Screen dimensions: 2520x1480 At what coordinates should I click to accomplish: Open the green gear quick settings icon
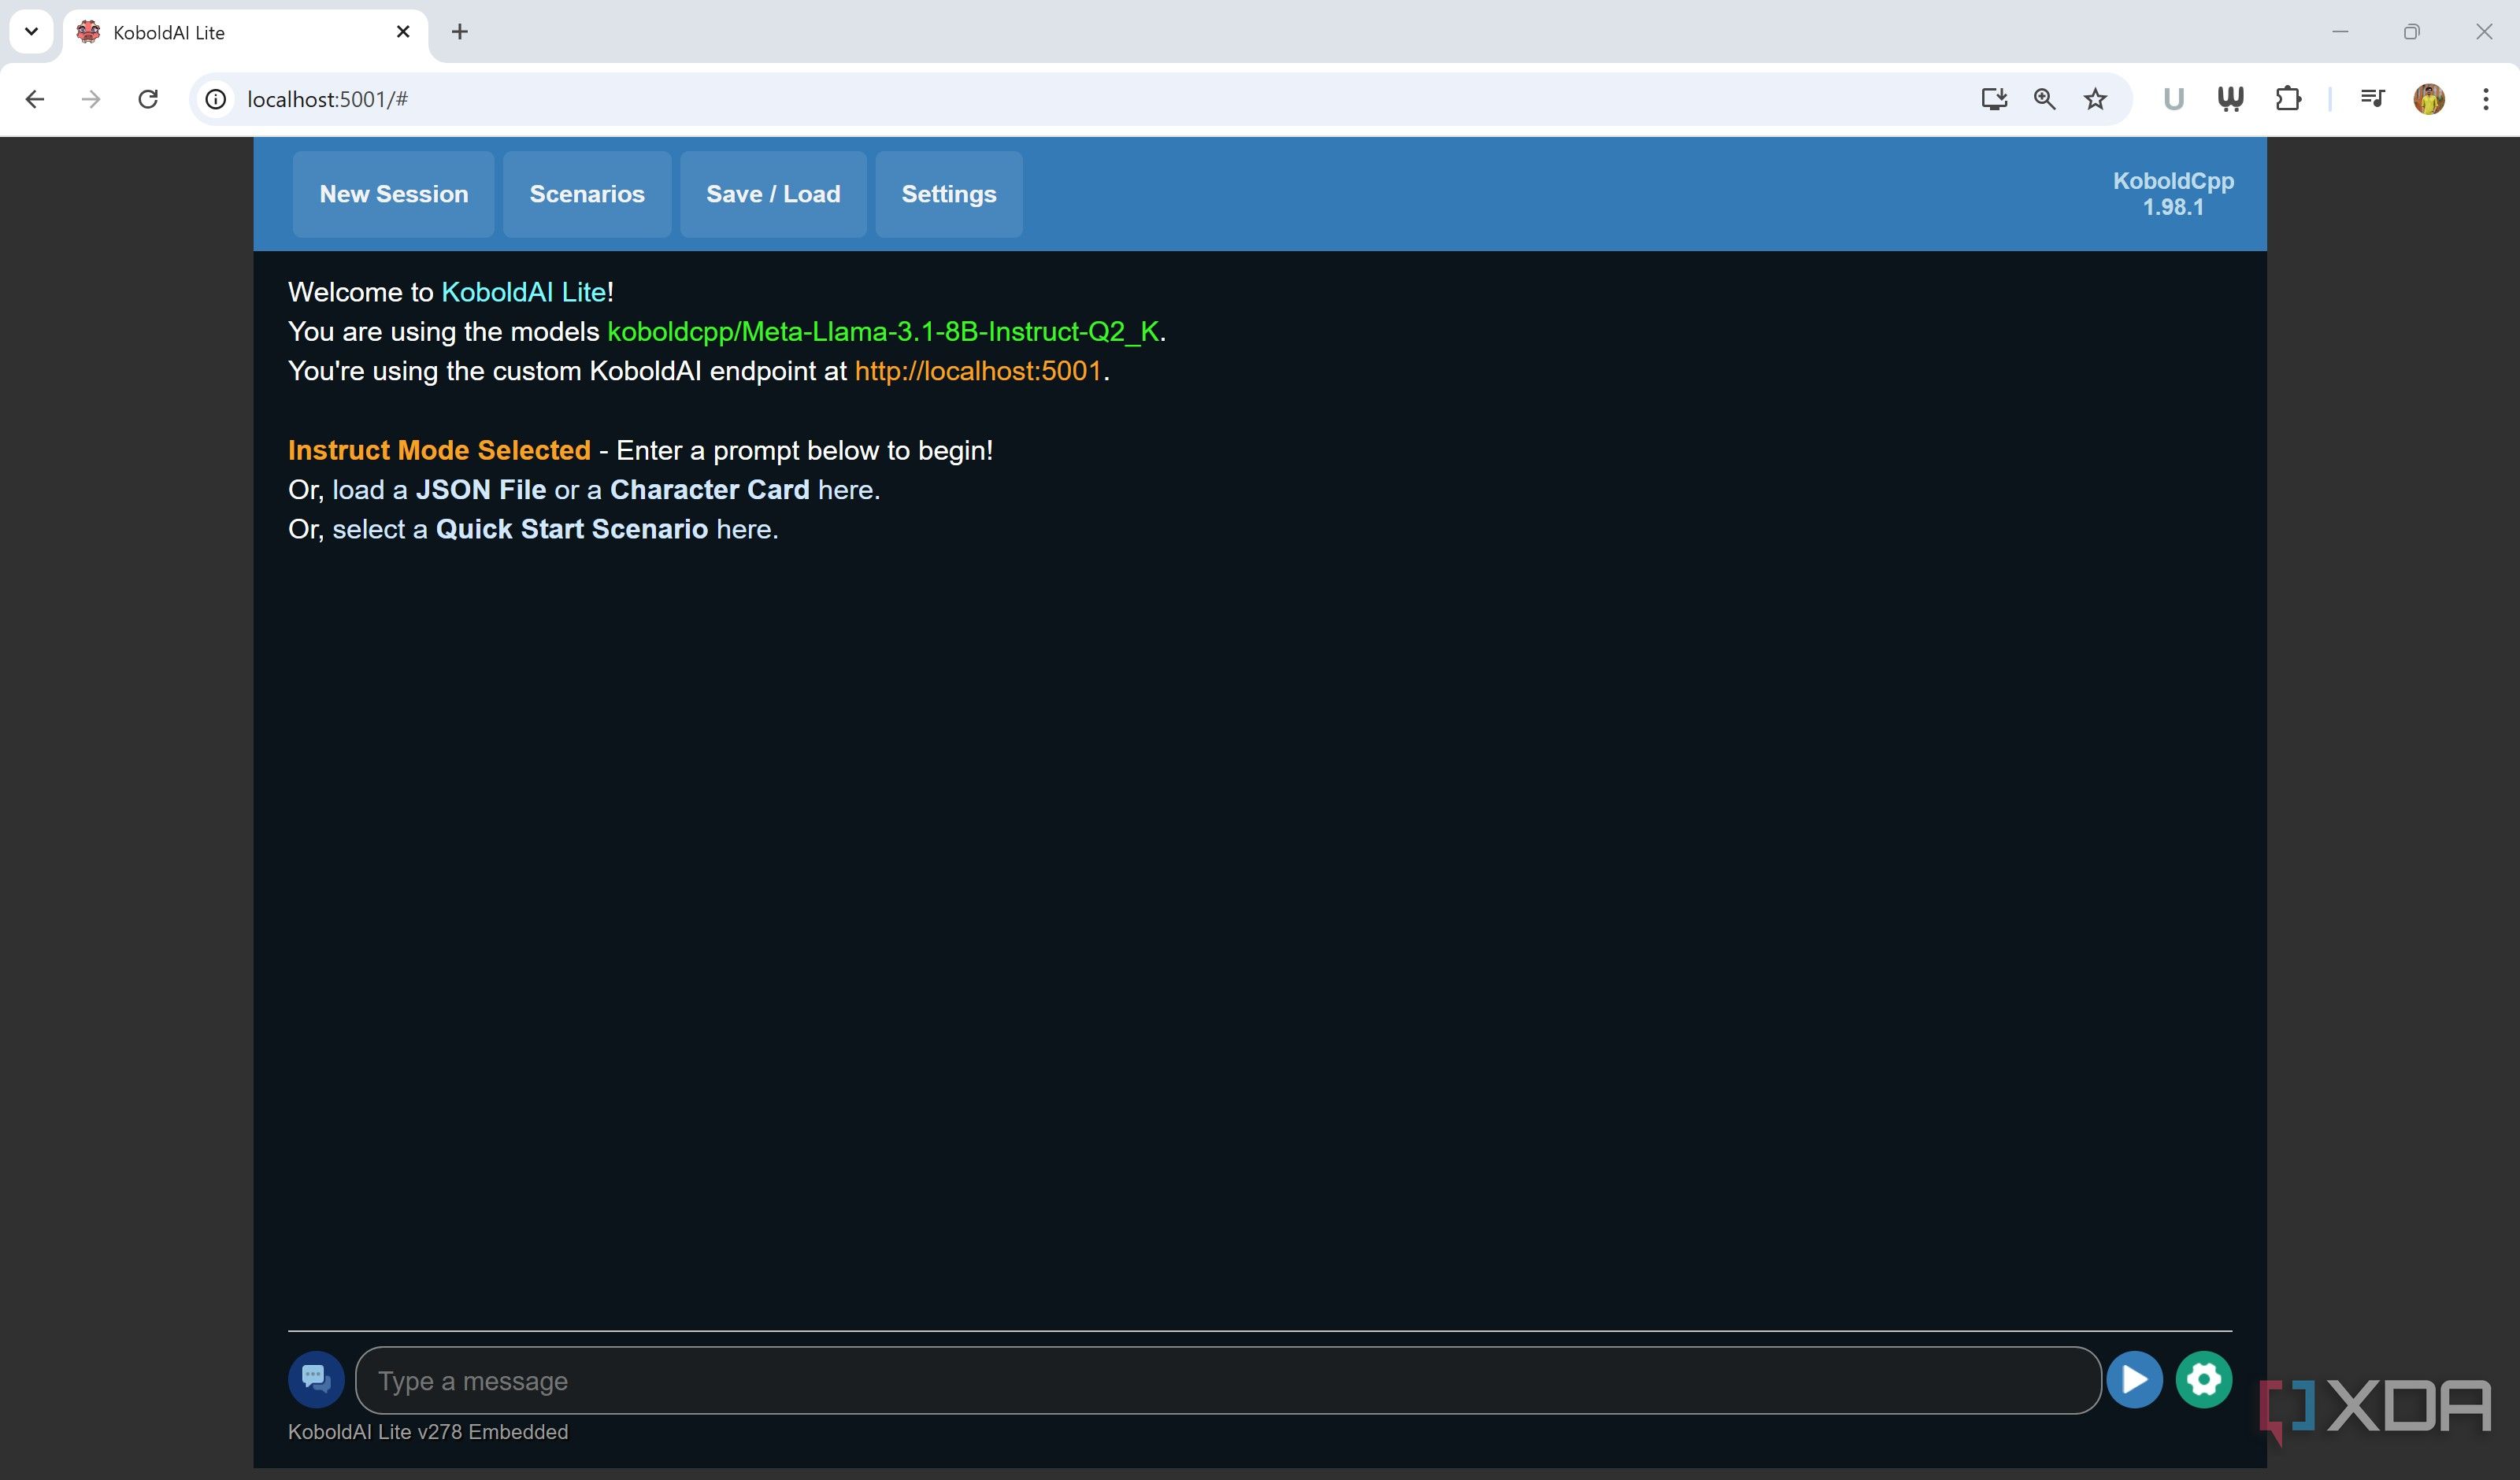coord(2204,1380)
